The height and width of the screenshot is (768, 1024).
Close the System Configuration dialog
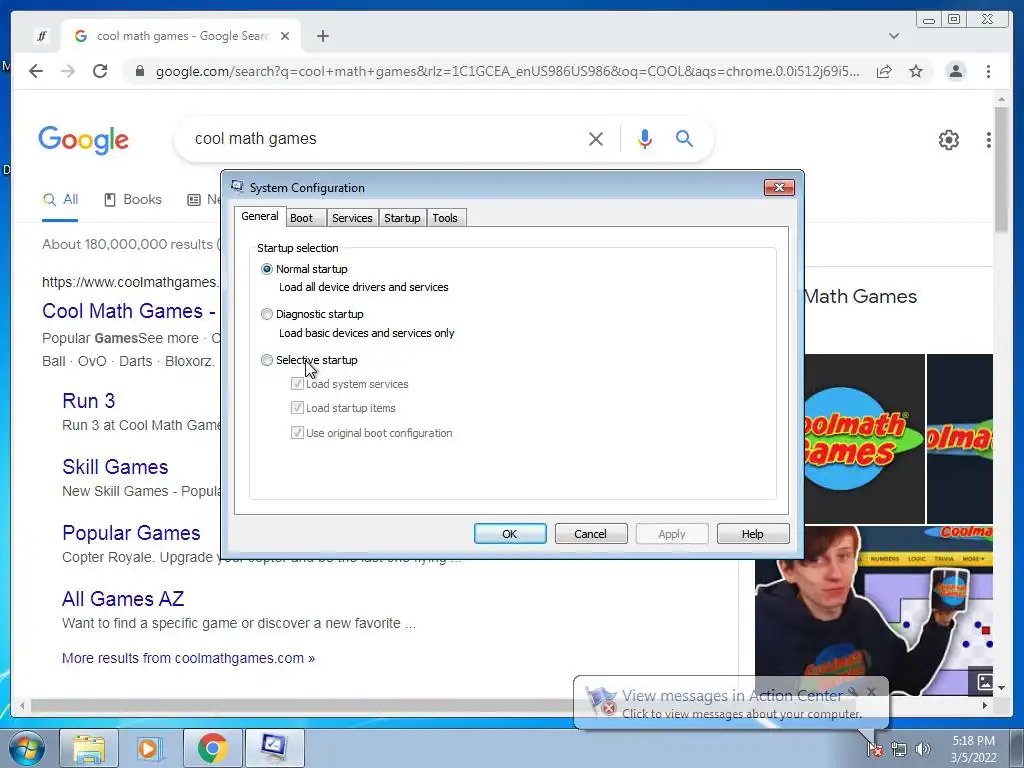(x=779, y=187)
